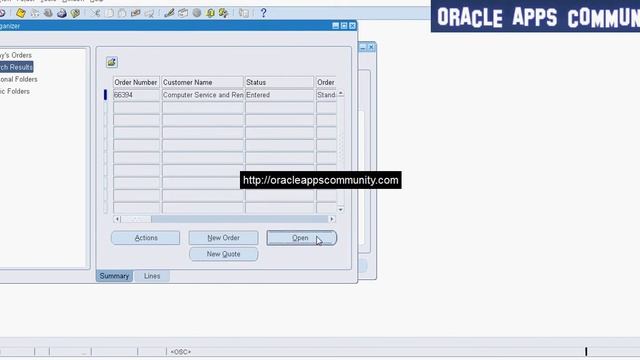
Task: Click the Cut scissors toolbar icon
Action: (x=96, y=13)
